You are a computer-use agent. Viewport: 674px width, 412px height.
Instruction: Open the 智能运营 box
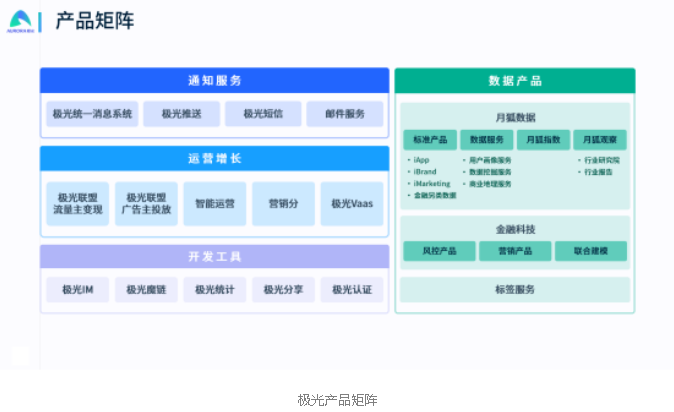pyautogui.click(x=215, y=204)
